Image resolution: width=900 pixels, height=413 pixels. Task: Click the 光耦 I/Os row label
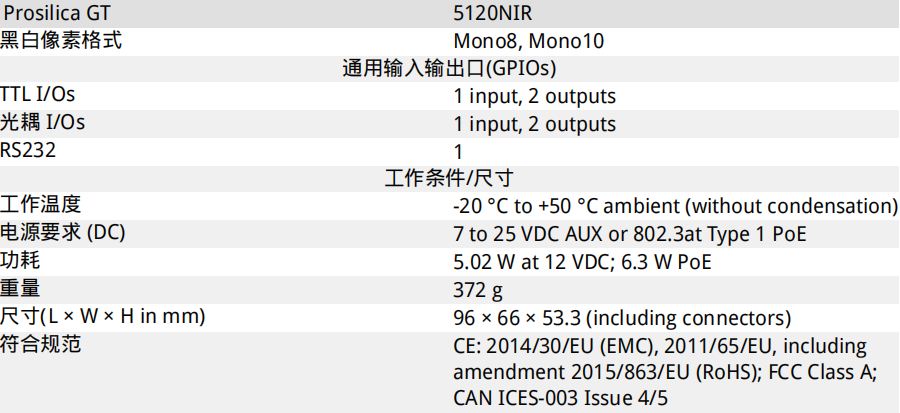tap(42, 122)
